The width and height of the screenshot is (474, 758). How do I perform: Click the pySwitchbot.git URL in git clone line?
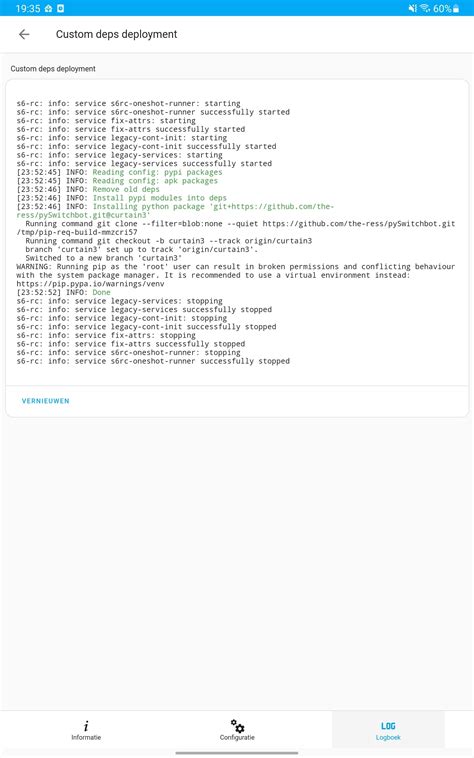(x=359, y=224)
